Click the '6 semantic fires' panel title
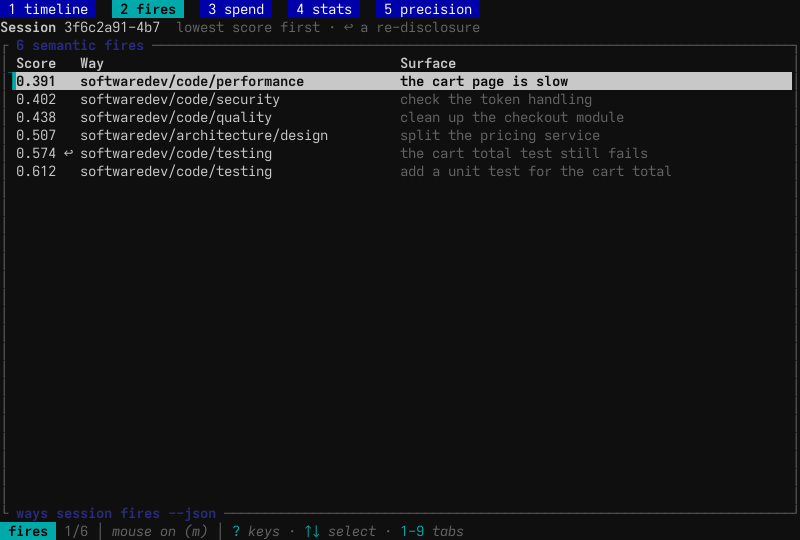Screen dimensions: 800x540 (x=80, y=45)
